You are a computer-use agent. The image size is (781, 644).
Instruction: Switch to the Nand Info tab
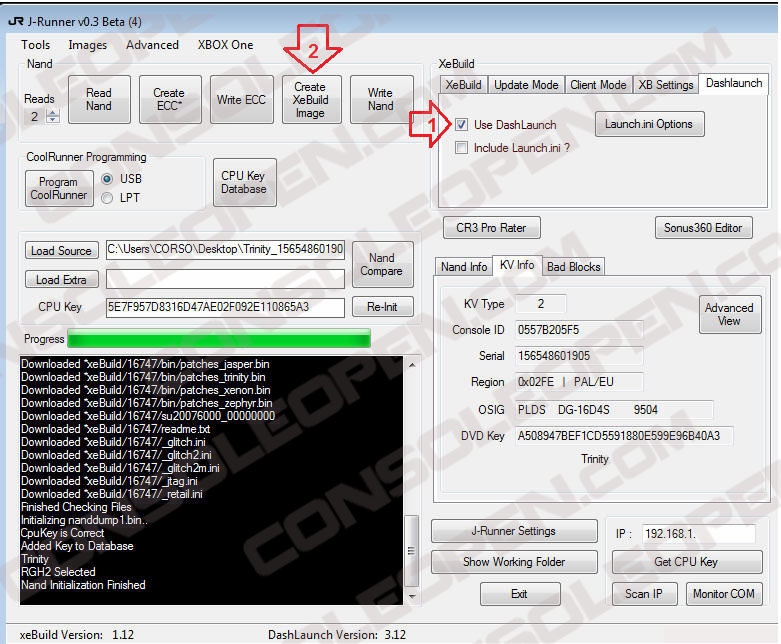click(464, 266)
